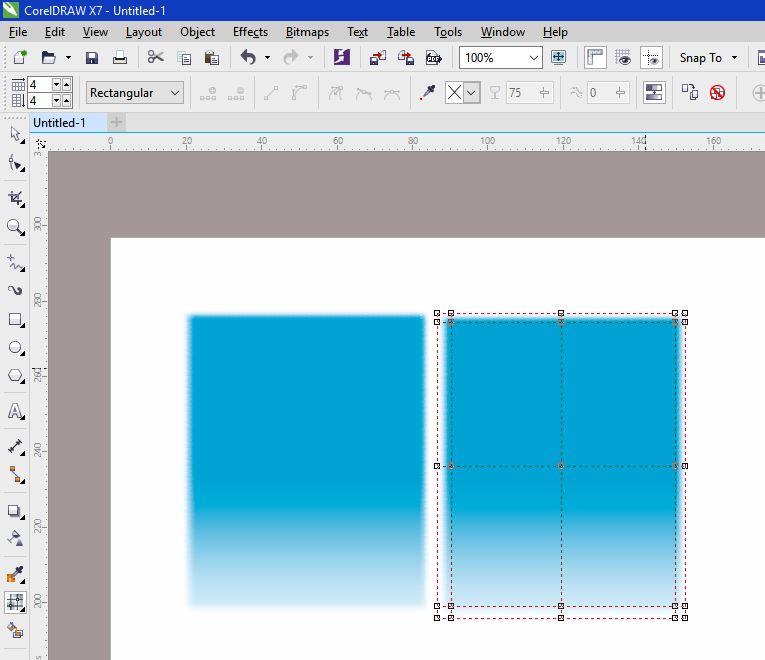765x660 pixels.
Task: Open the grid columns value dropdown
Action: tap(57, 84)
